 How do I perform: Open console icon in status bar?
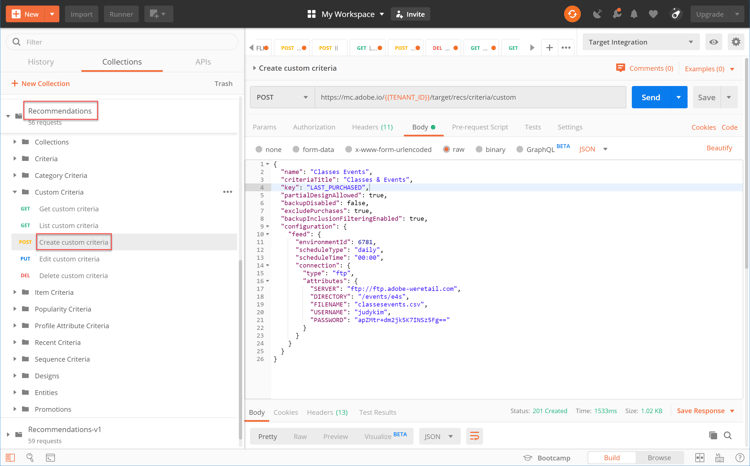[50, 457]
